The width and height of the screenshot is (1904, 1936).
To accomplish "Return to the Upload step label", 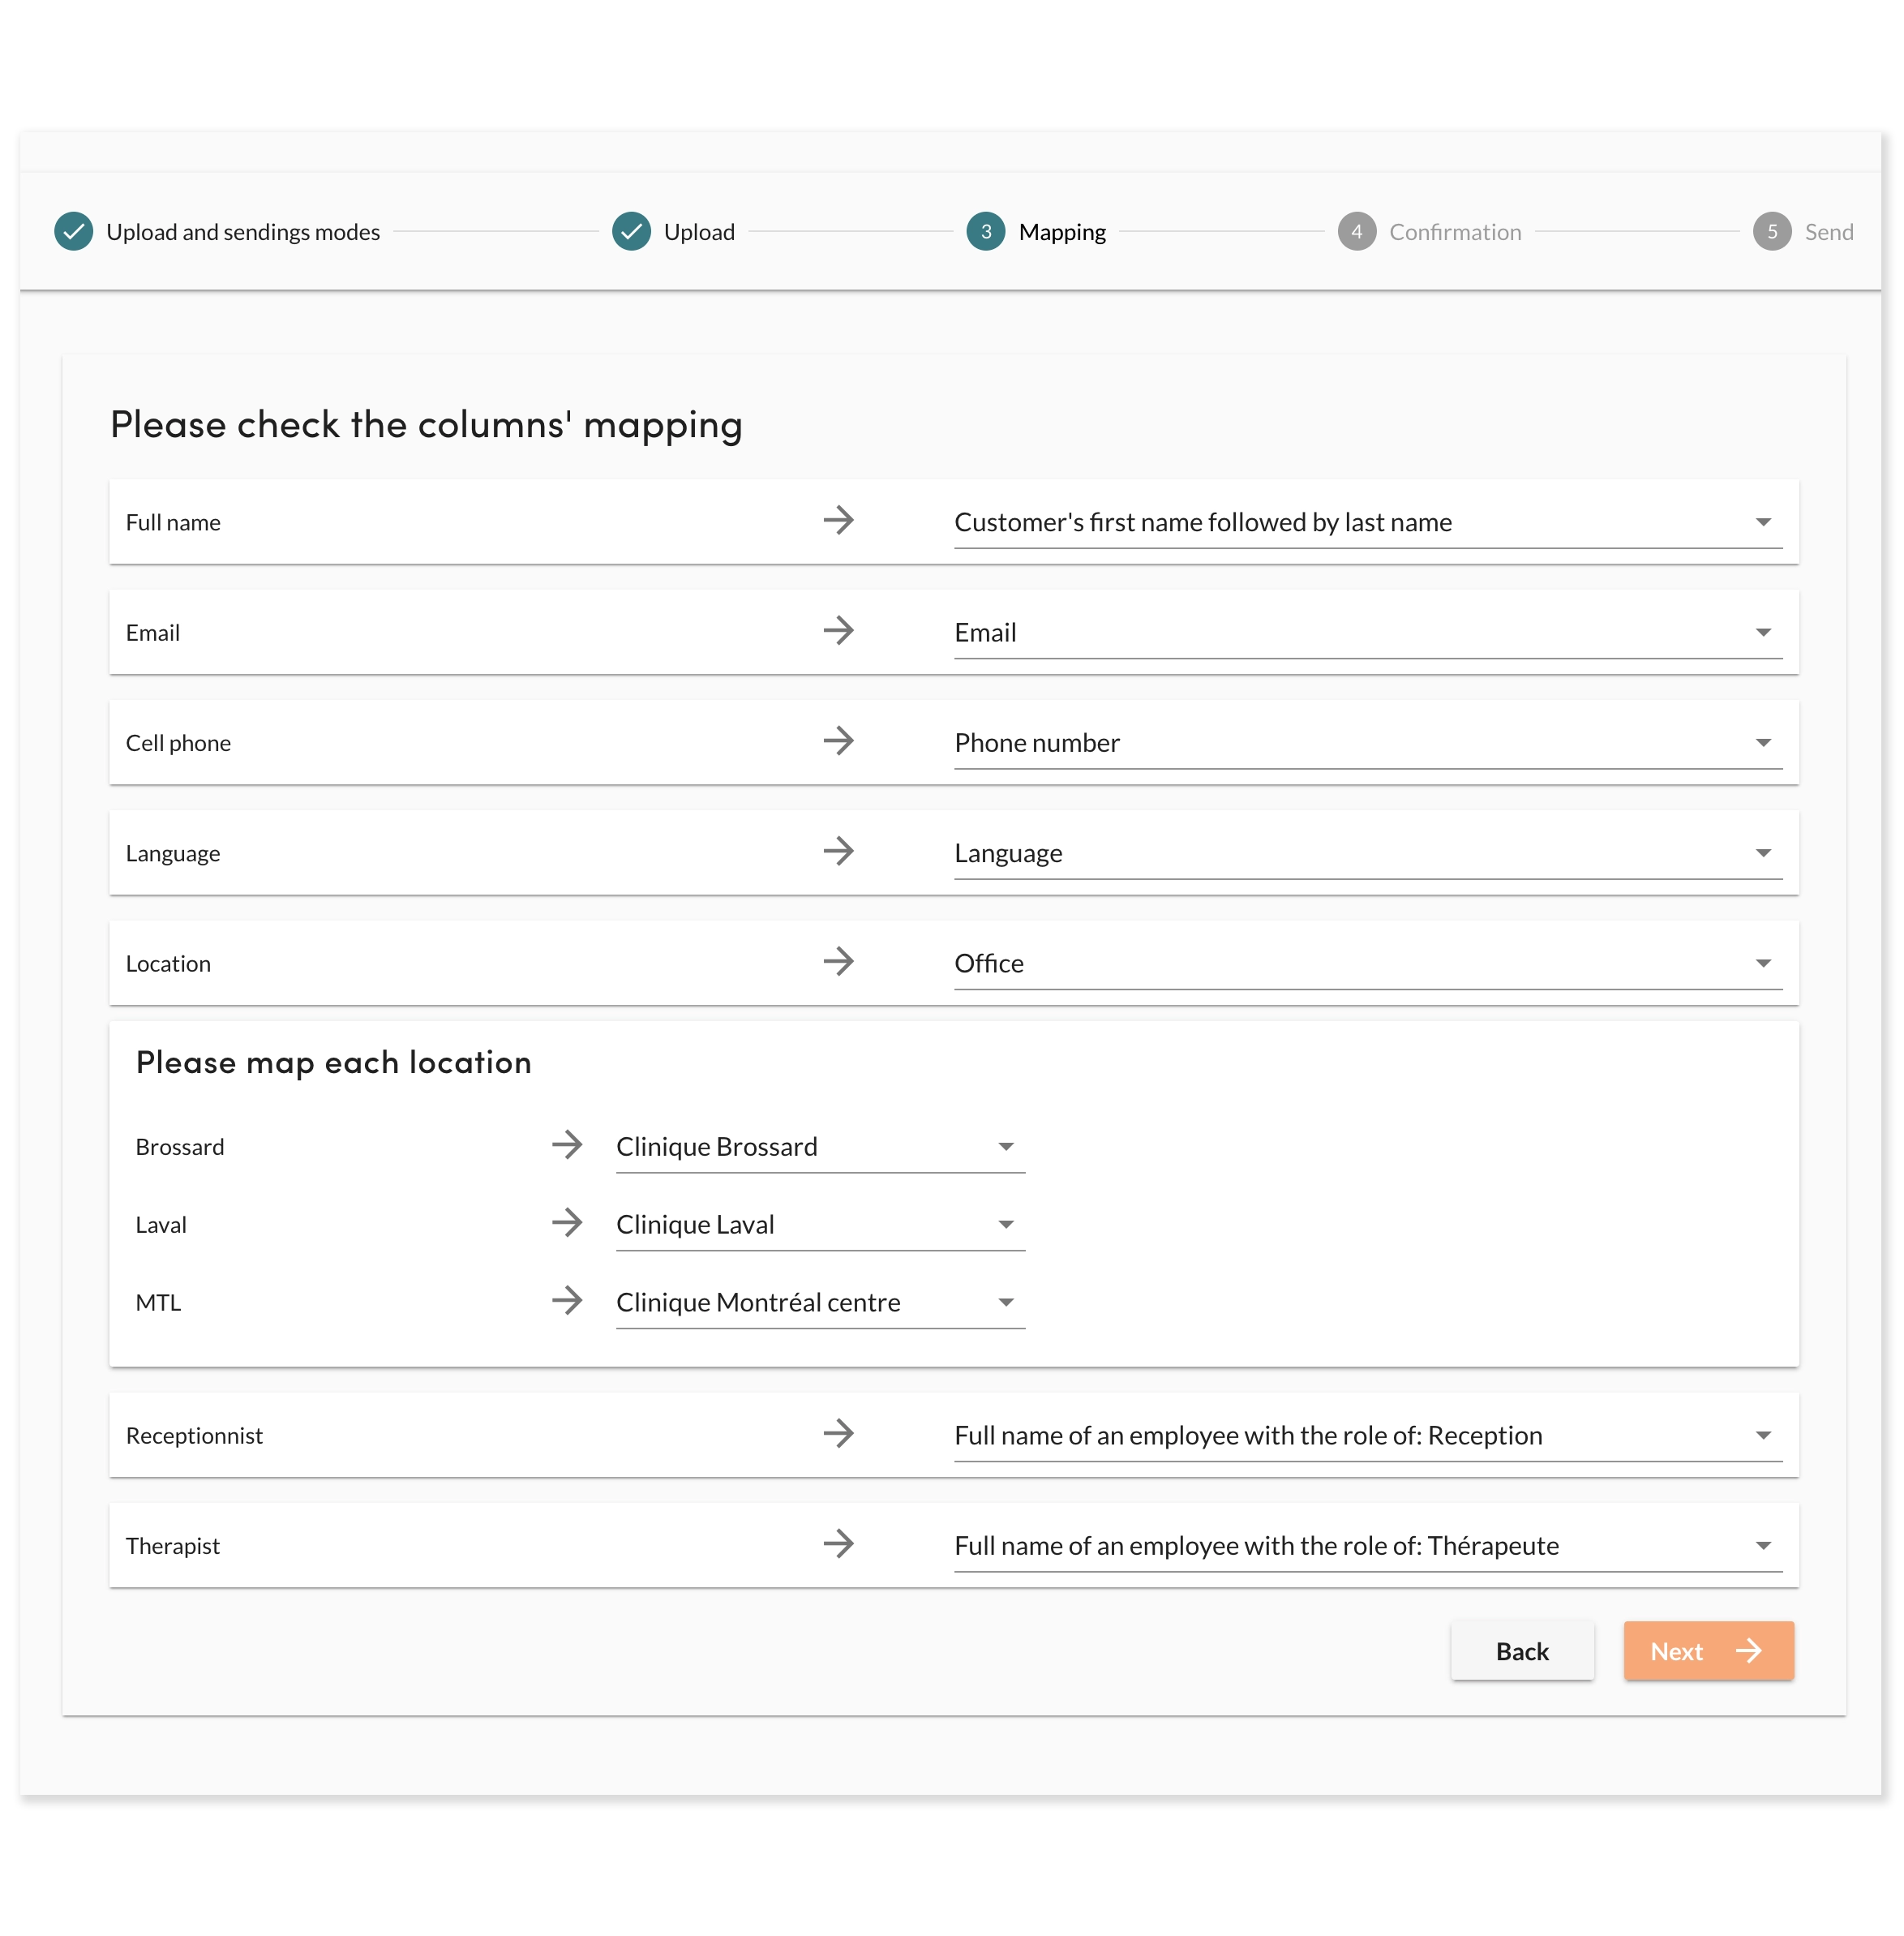I will click(x=699, y=232).
